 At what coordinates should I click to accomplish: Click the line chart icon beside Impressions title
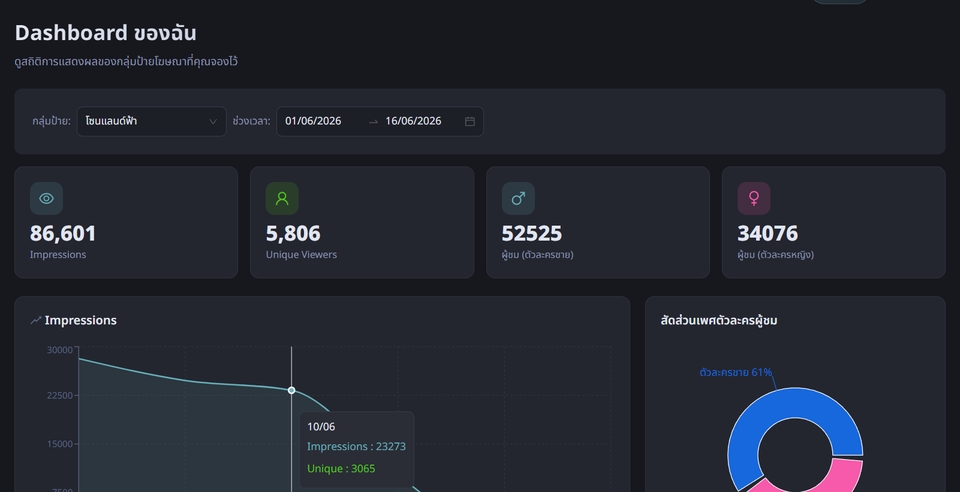click(x=36, y=320)
